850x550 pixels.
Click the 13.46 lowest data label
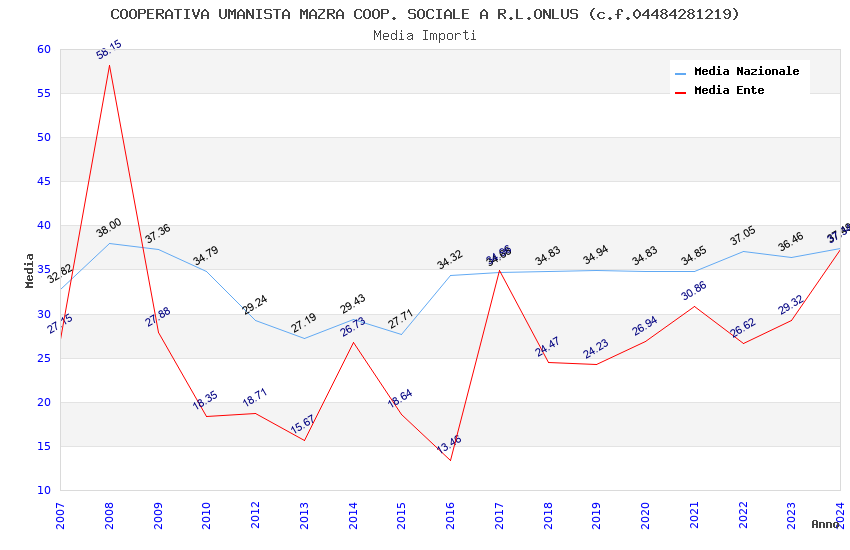pos(449,443)
